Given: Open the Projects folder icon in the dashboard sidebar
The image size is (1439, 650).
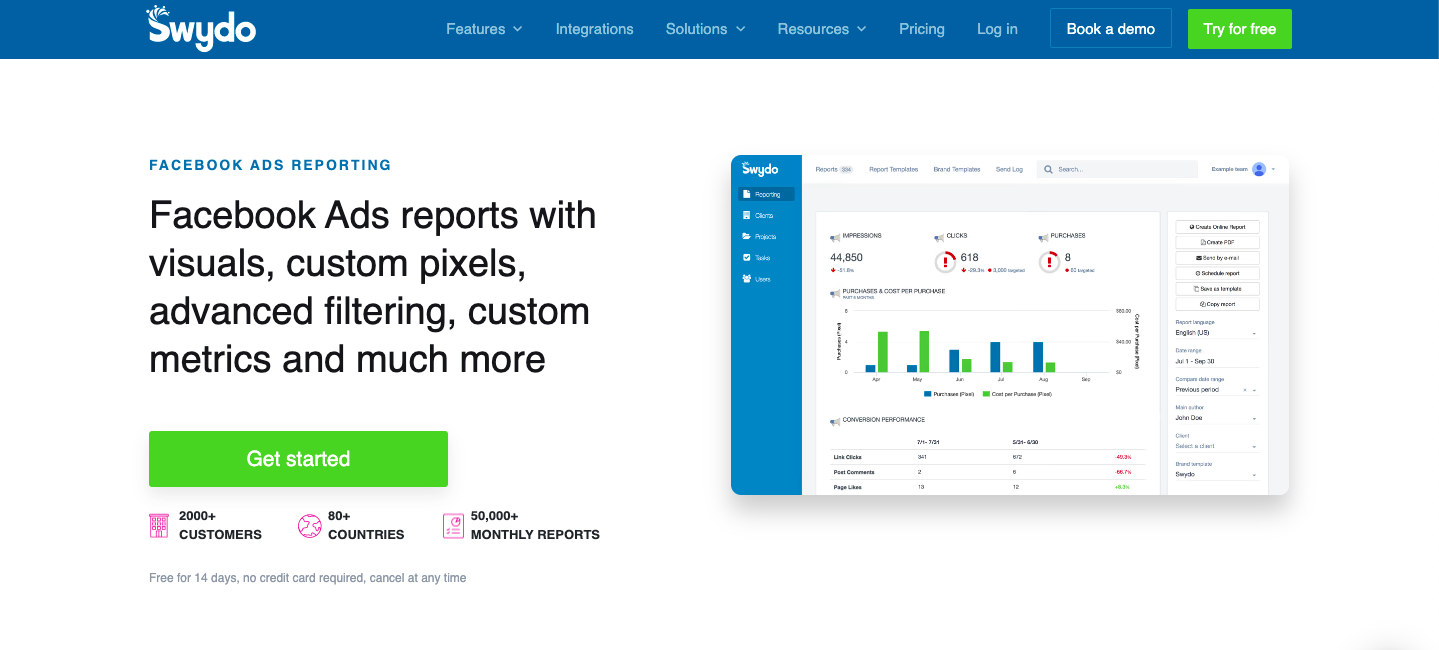Looking at the screenshot, I should (x=746, y=236).
